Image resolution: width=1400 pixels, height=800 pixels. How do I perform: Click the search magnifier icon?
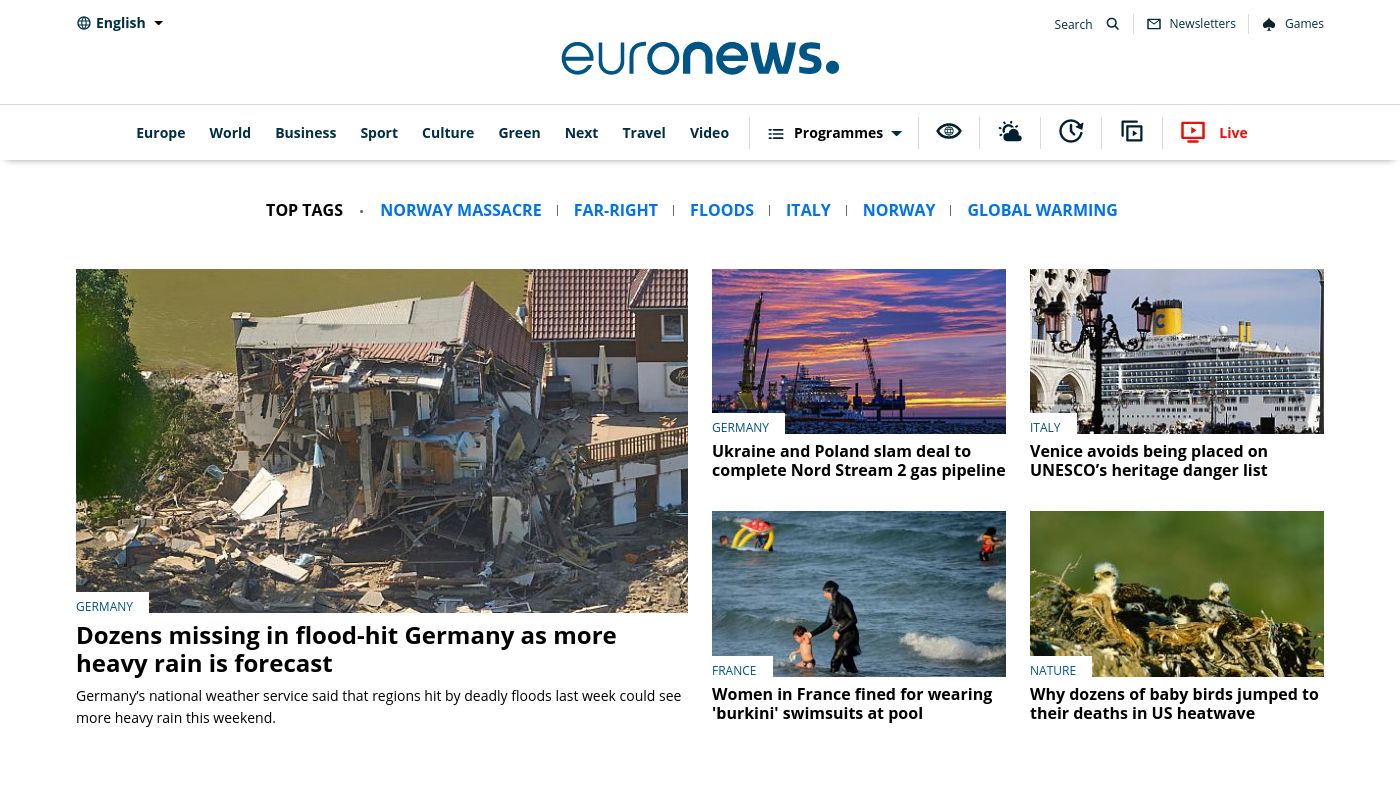(x=1112, y=24)
